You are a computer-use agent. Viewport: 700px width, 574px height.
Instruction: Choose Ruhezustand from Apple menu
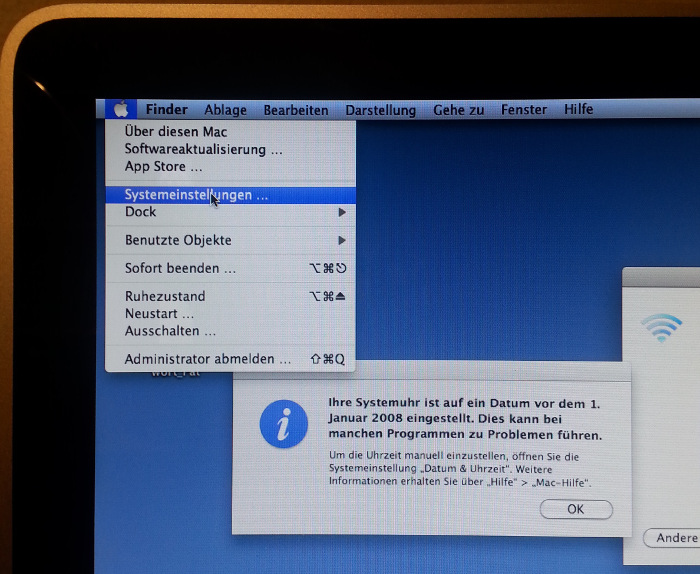pos(230,296)
